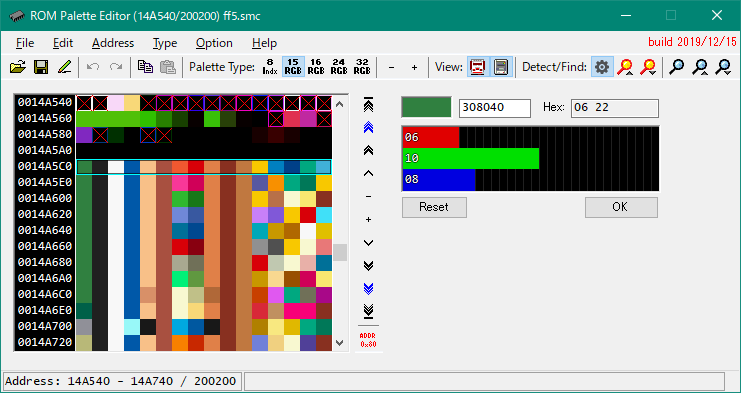
Task: Save the ROM using floppy disk icon
Action: 41,67
